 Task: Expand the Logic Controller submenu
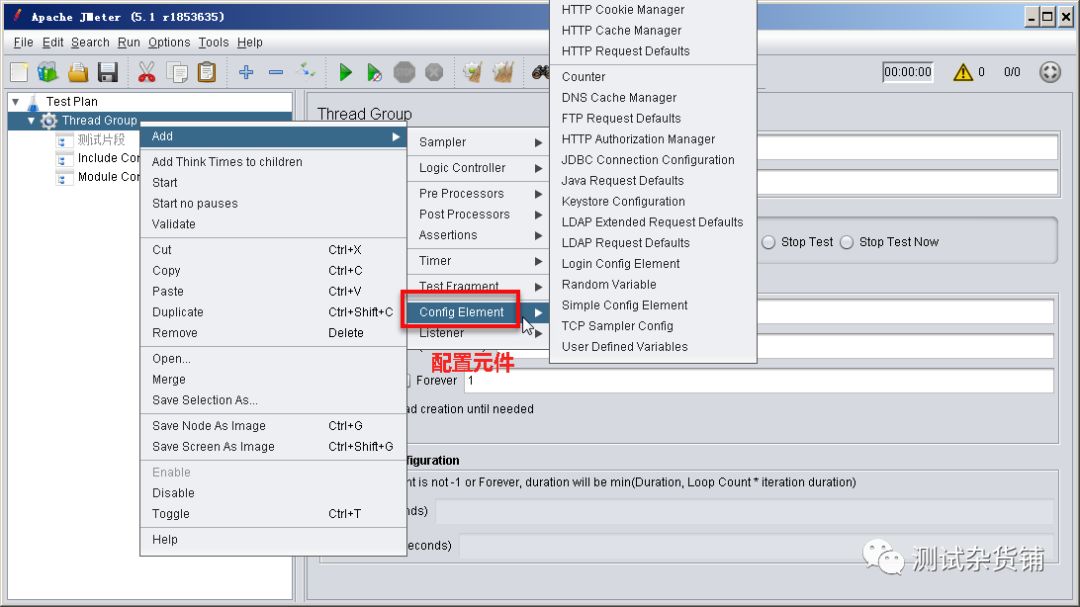click(x=479, y=167)
